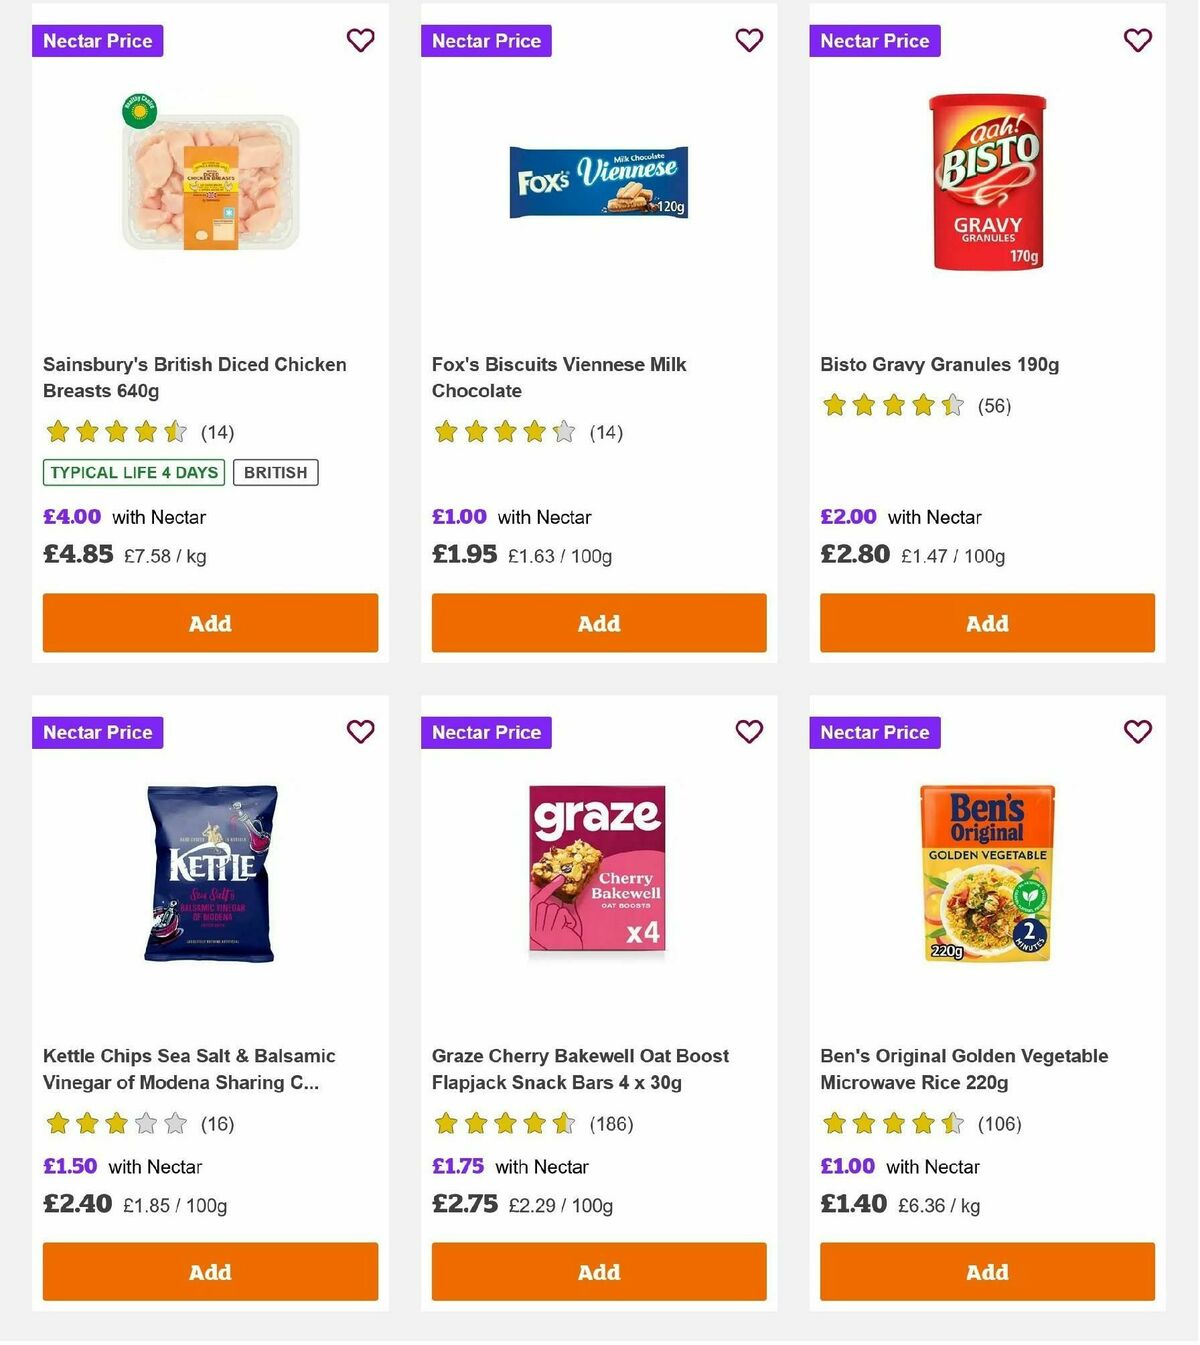The image size is (1200, 1345).
Task: Add the Bisto Gravy Granules to trolley
Action: 986,623
